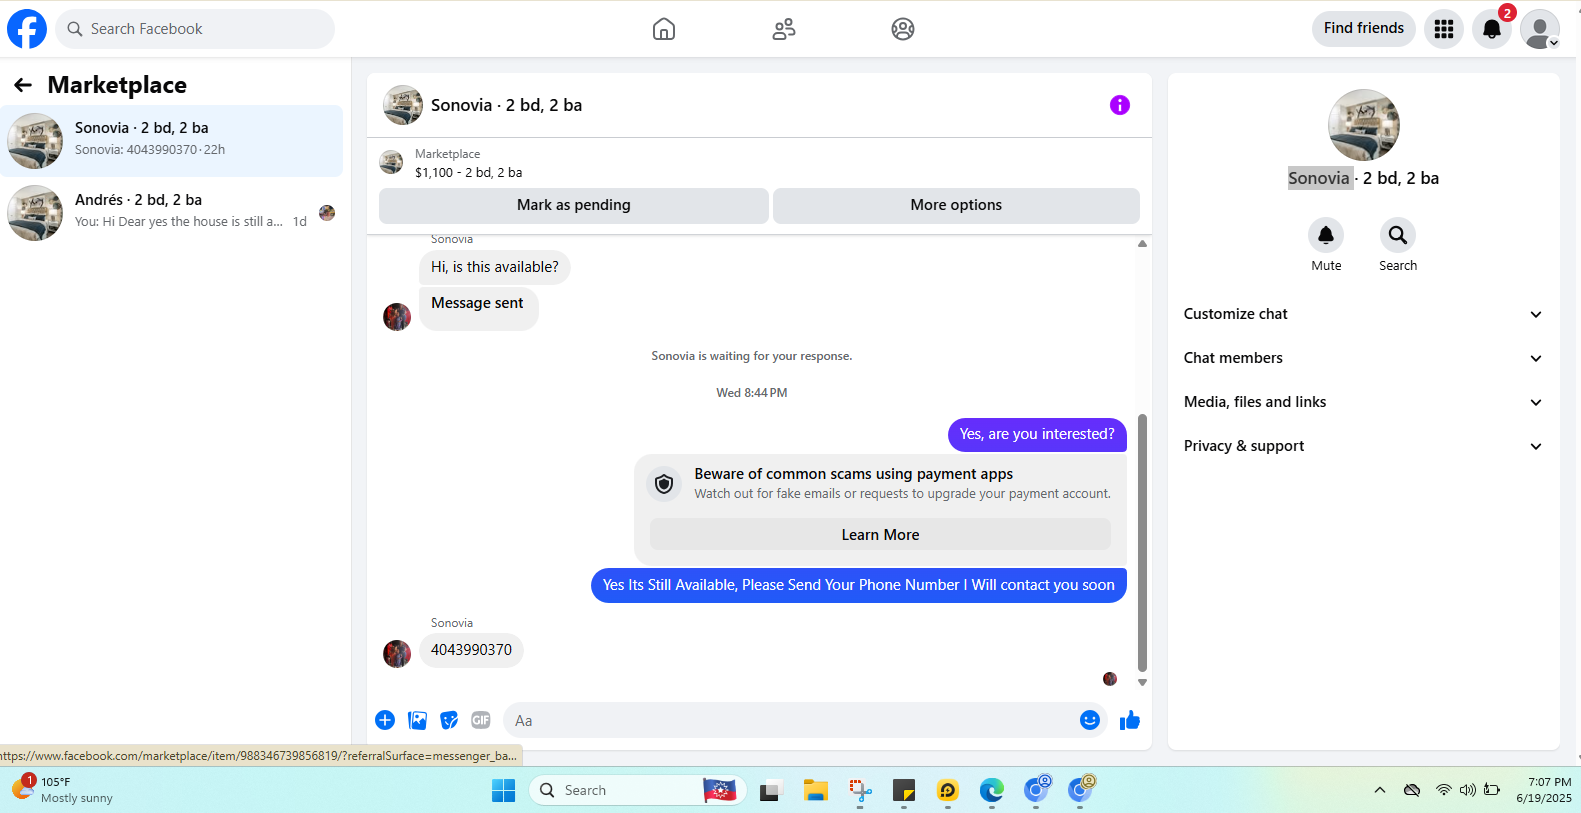Open the emoji picker in message box
The width and height of the screenshot is (1581, 813).
coord(1090,720)
